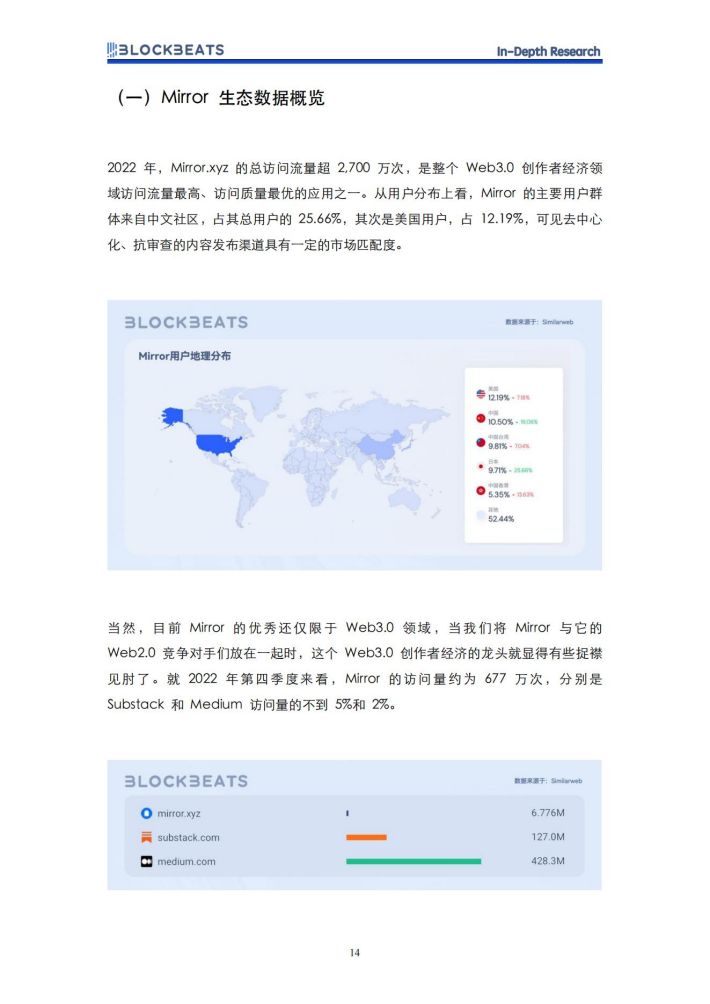This screenshot has height=1004, width=710.
Task: Click the United States flag icon in the legend
Action: pos(481,394)
